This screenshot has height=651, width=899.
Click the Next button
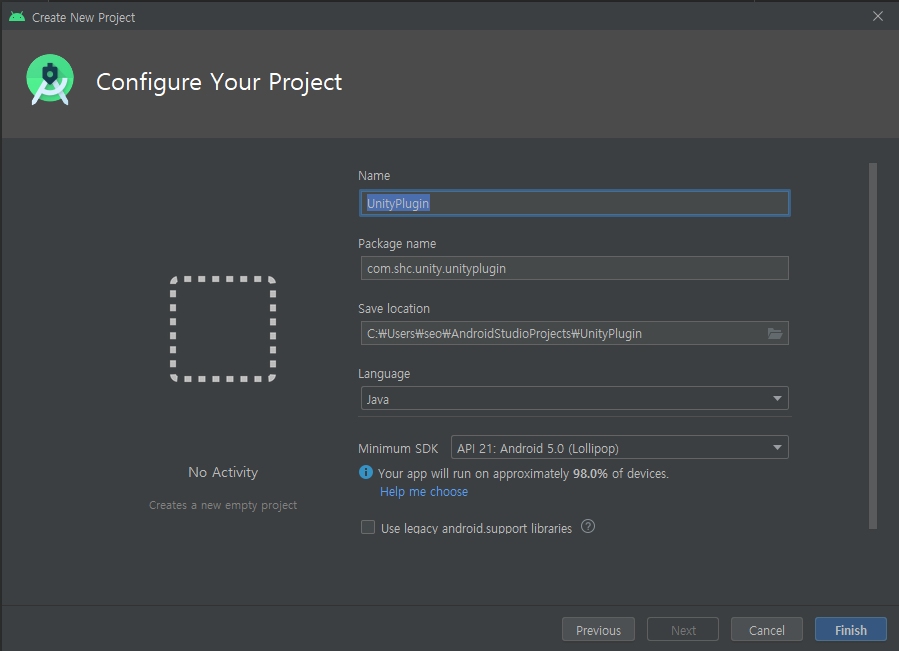[x=683, y=630]
